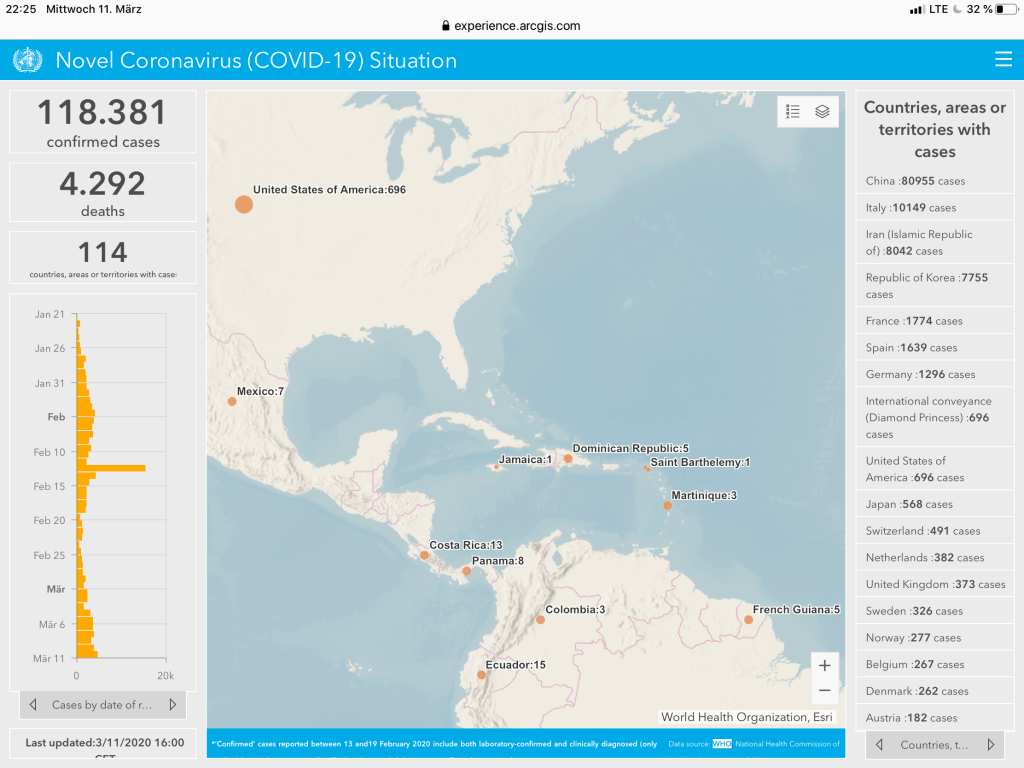Select Italy in the countries list

[x=910, y=208]
